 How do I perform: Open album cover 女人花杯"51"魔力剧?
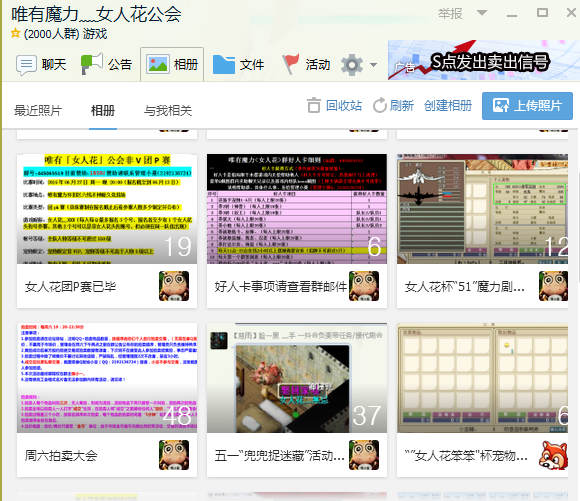[482, 209]
